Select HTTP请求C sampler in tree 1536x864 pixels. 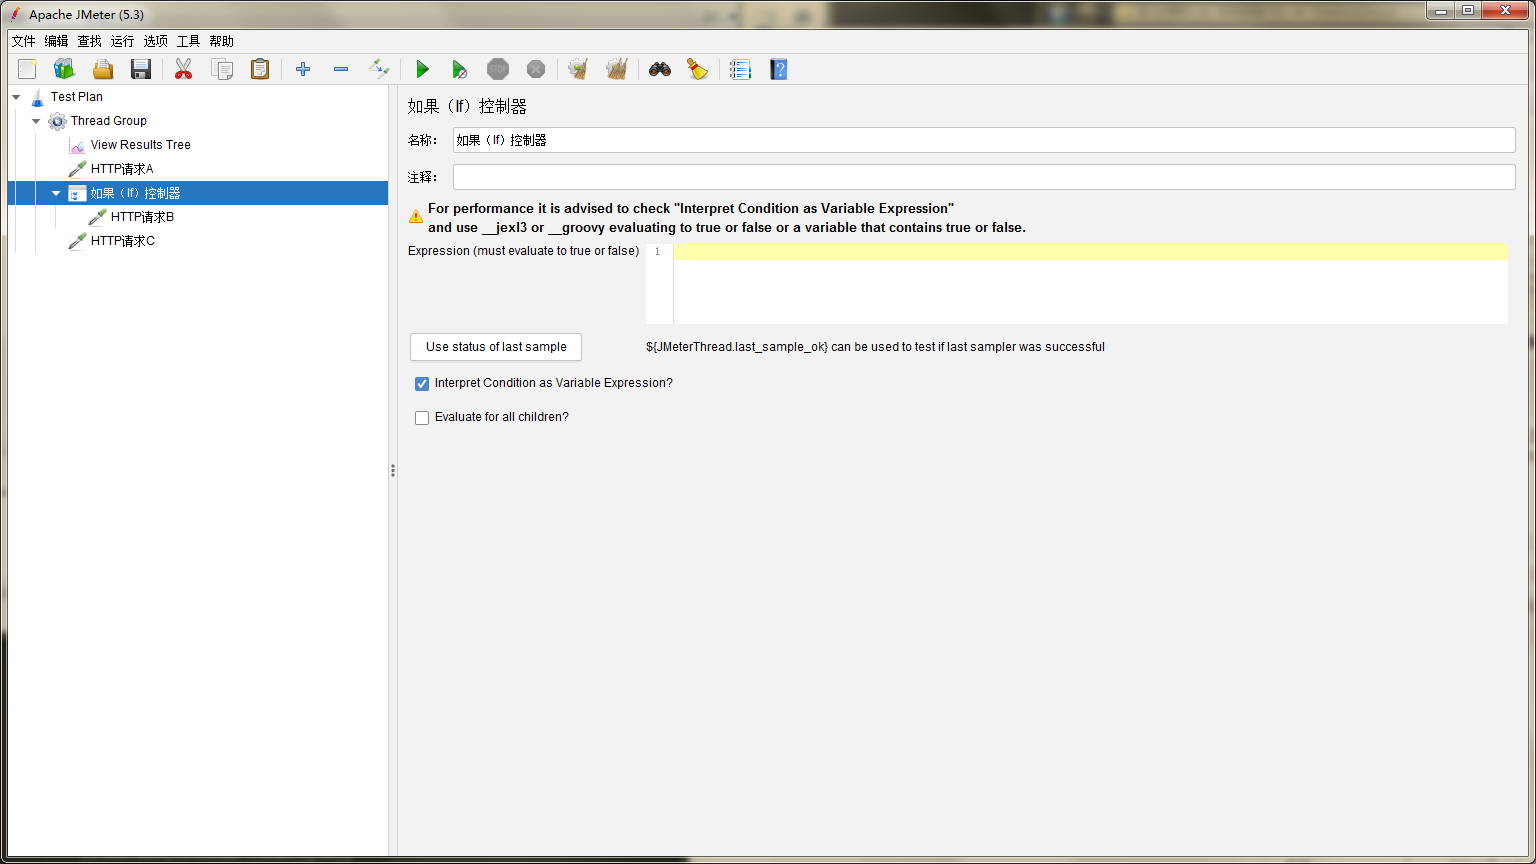[123, 241]
